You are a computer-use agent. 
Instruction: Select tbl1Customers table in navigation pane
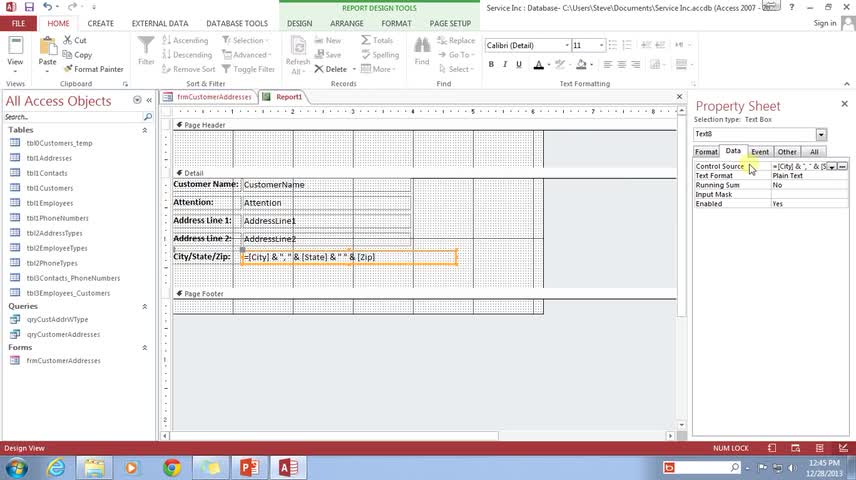click(50, 188)
